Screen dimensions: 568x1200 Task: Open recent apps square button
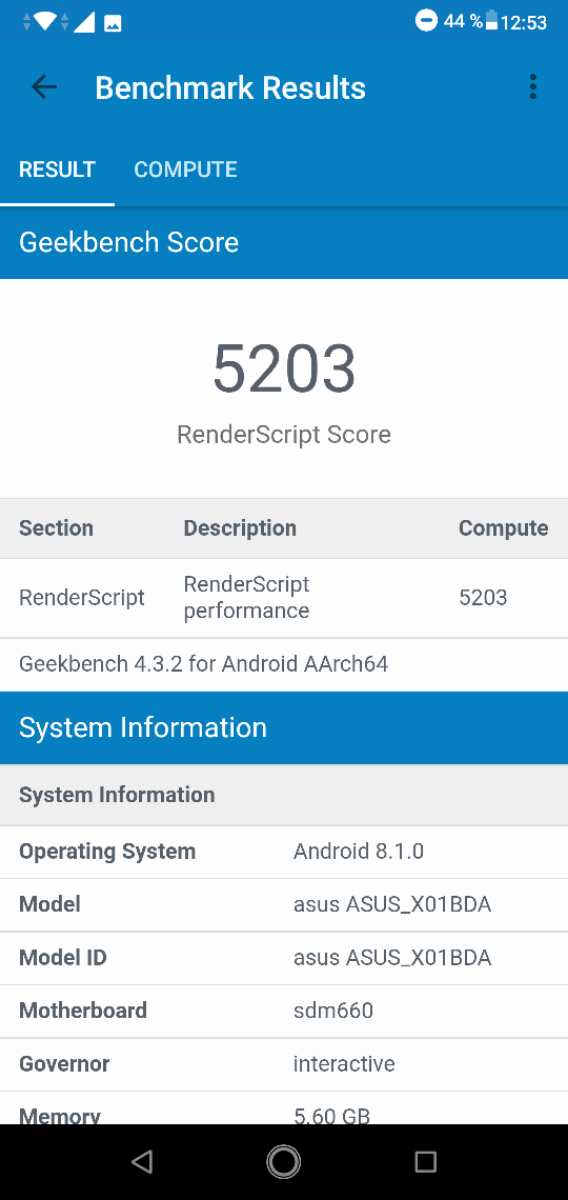(x=426, y=1161)
